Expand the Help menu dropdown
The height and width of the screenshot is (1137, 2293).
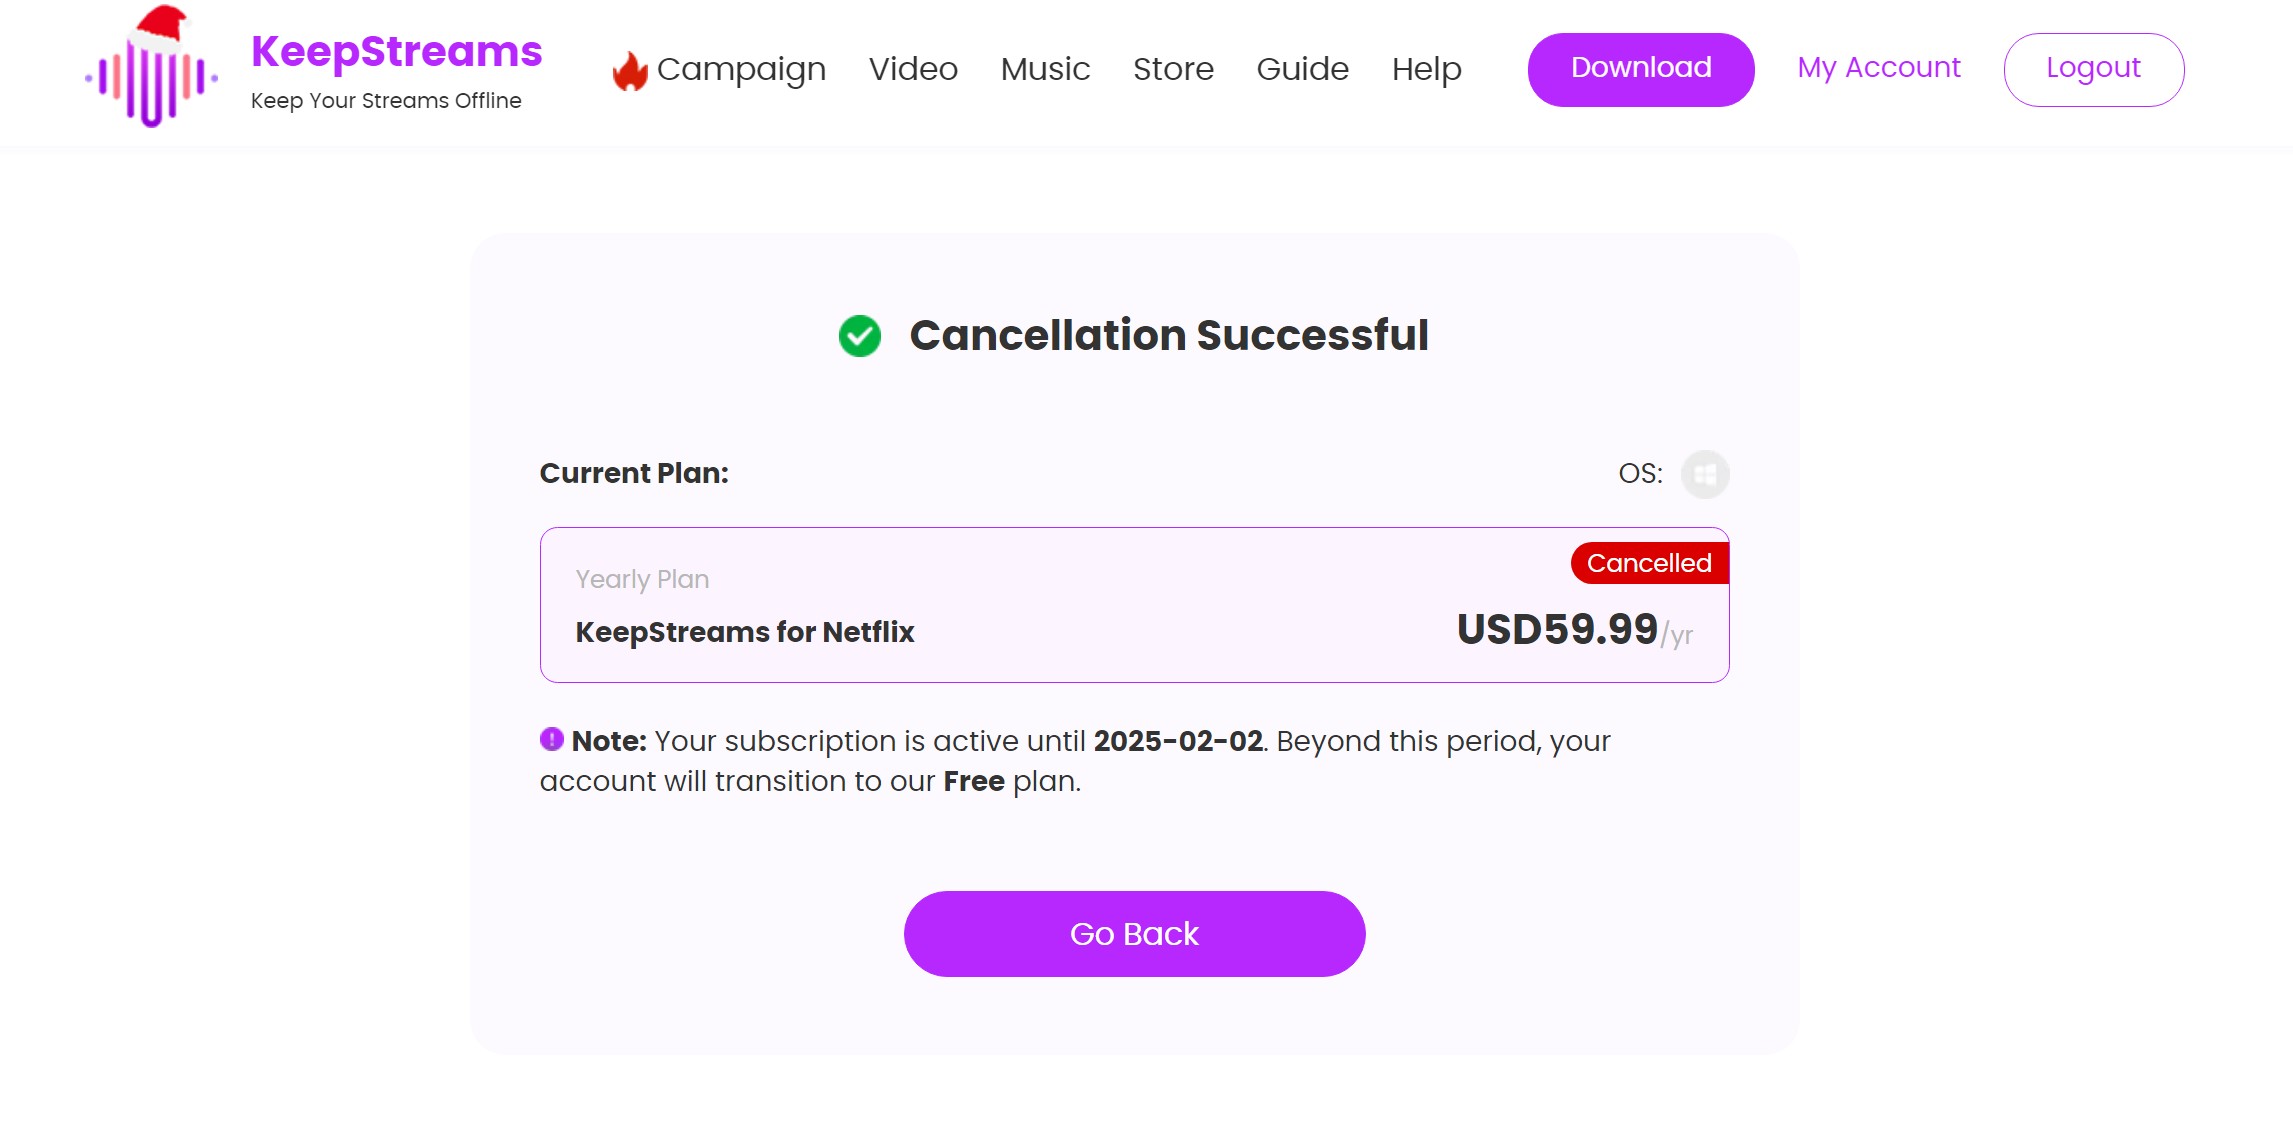coord(1426,67)
